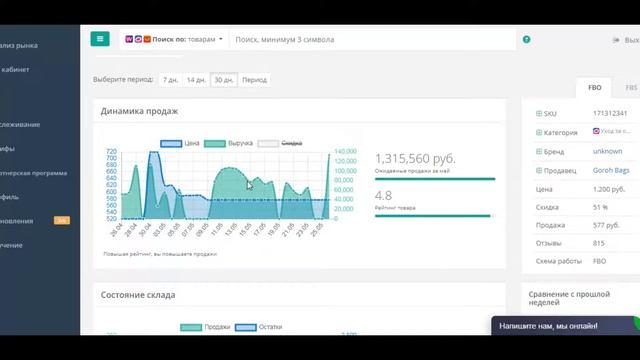Click the marketplace icon in the Категория value
This screenshot has height=360, width=640.
596,131
